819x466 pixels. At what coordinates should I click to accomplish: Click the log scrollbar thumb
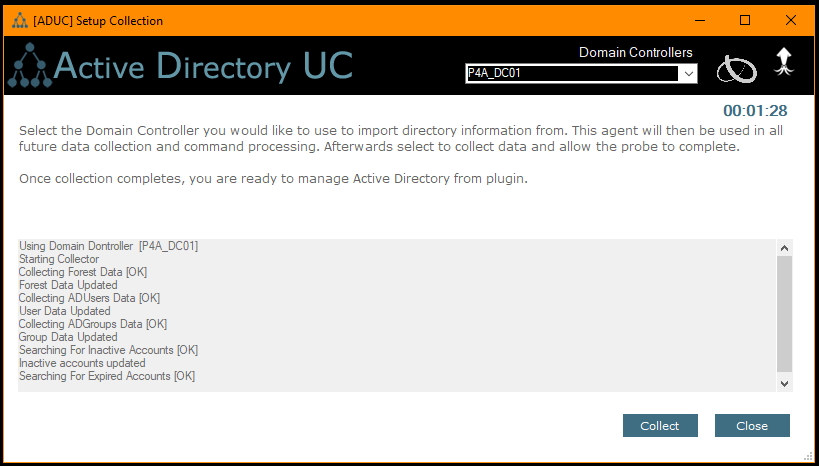pyautogui.click(x=784, y=312)
